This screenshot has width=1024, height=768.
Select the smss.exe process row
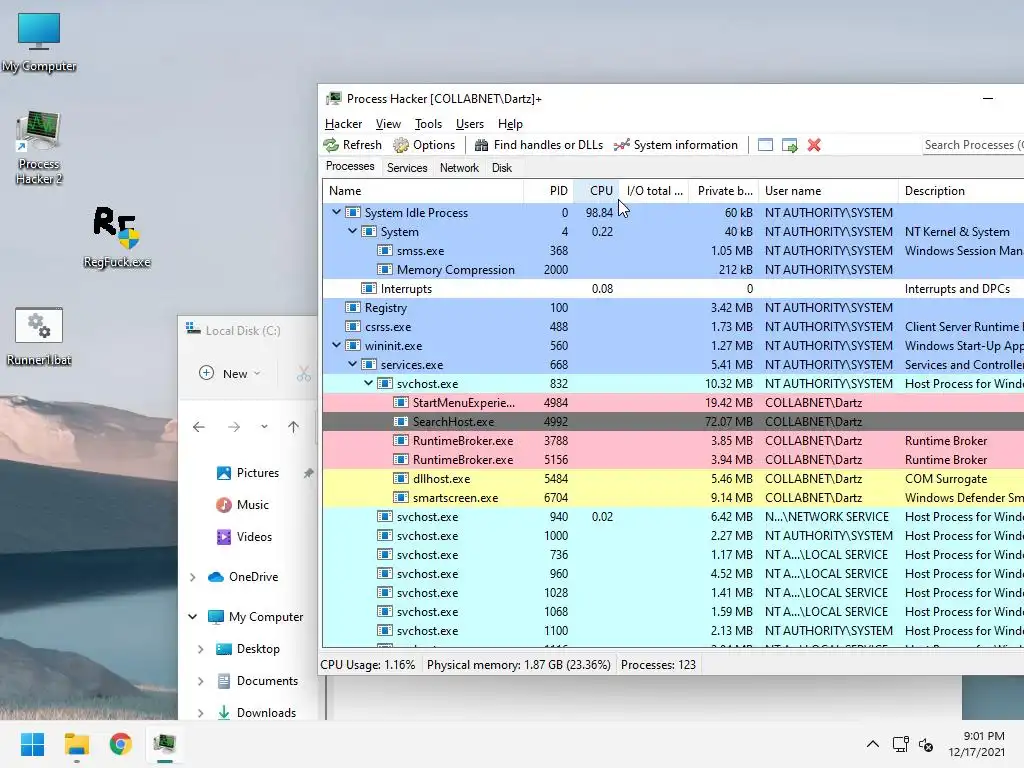[x=673, y=251]
